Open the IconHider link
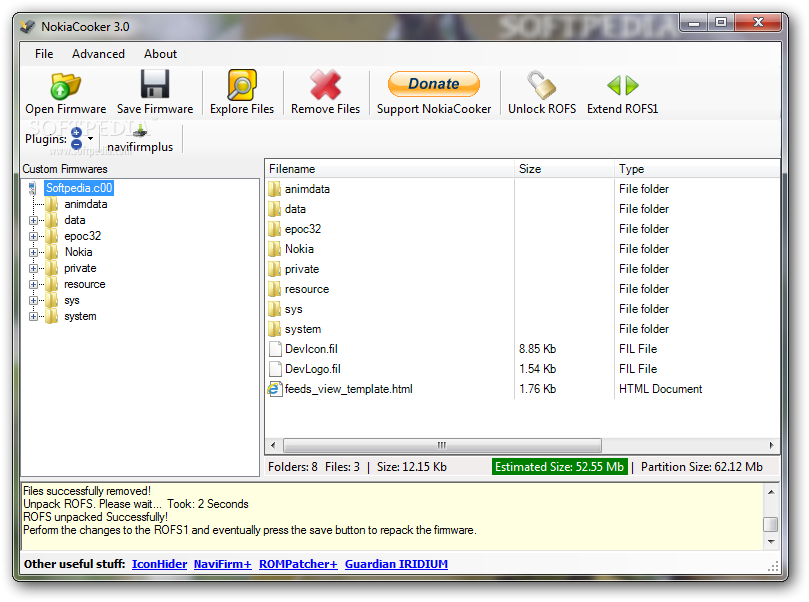The image size is (809, 602). [x=159, y=564]
